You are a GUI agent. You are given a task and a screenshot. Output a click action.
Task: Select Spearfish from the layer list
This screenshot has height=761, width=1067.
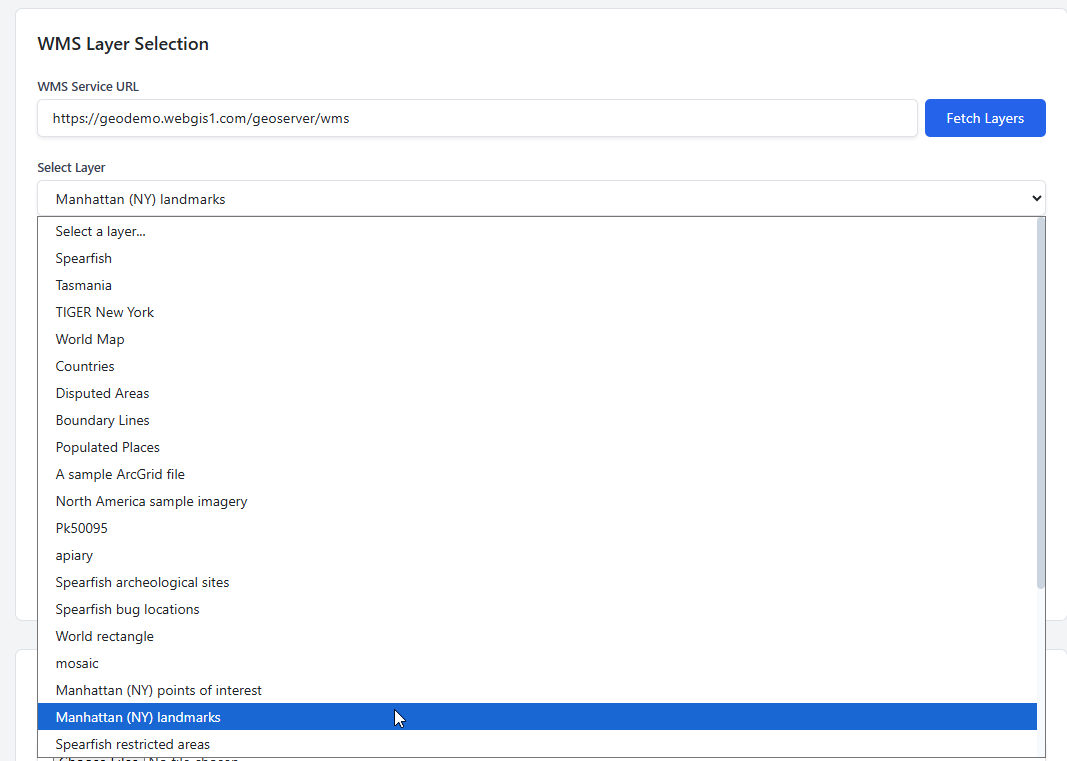pyautogui.click(x=84, y=258)
